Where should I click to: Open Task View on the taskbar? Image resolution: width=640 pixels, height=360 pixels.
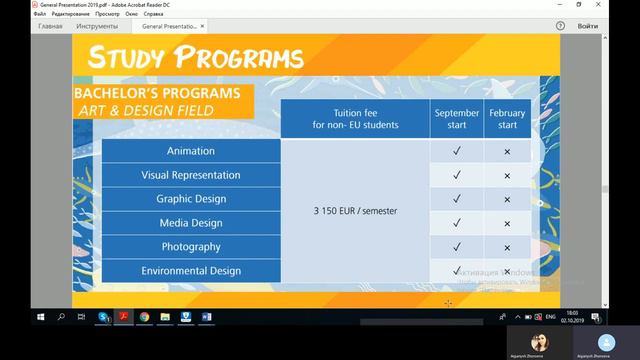81,317
